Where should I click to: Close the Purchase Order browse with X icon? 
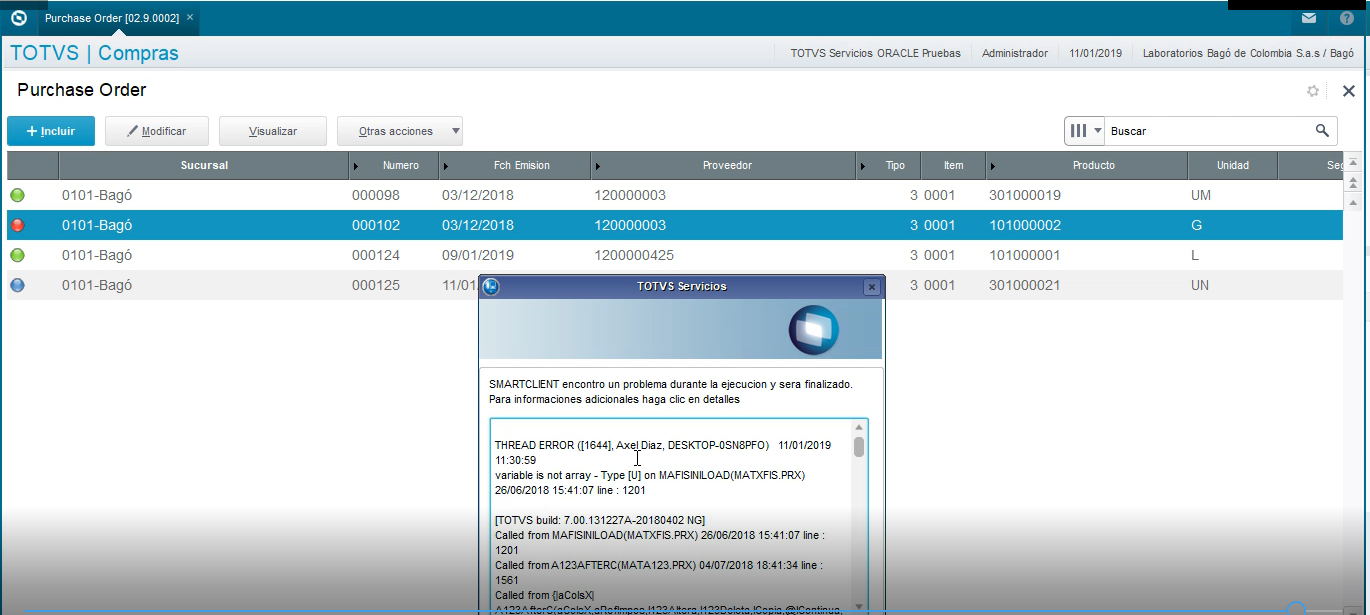tap(1348, 91)
